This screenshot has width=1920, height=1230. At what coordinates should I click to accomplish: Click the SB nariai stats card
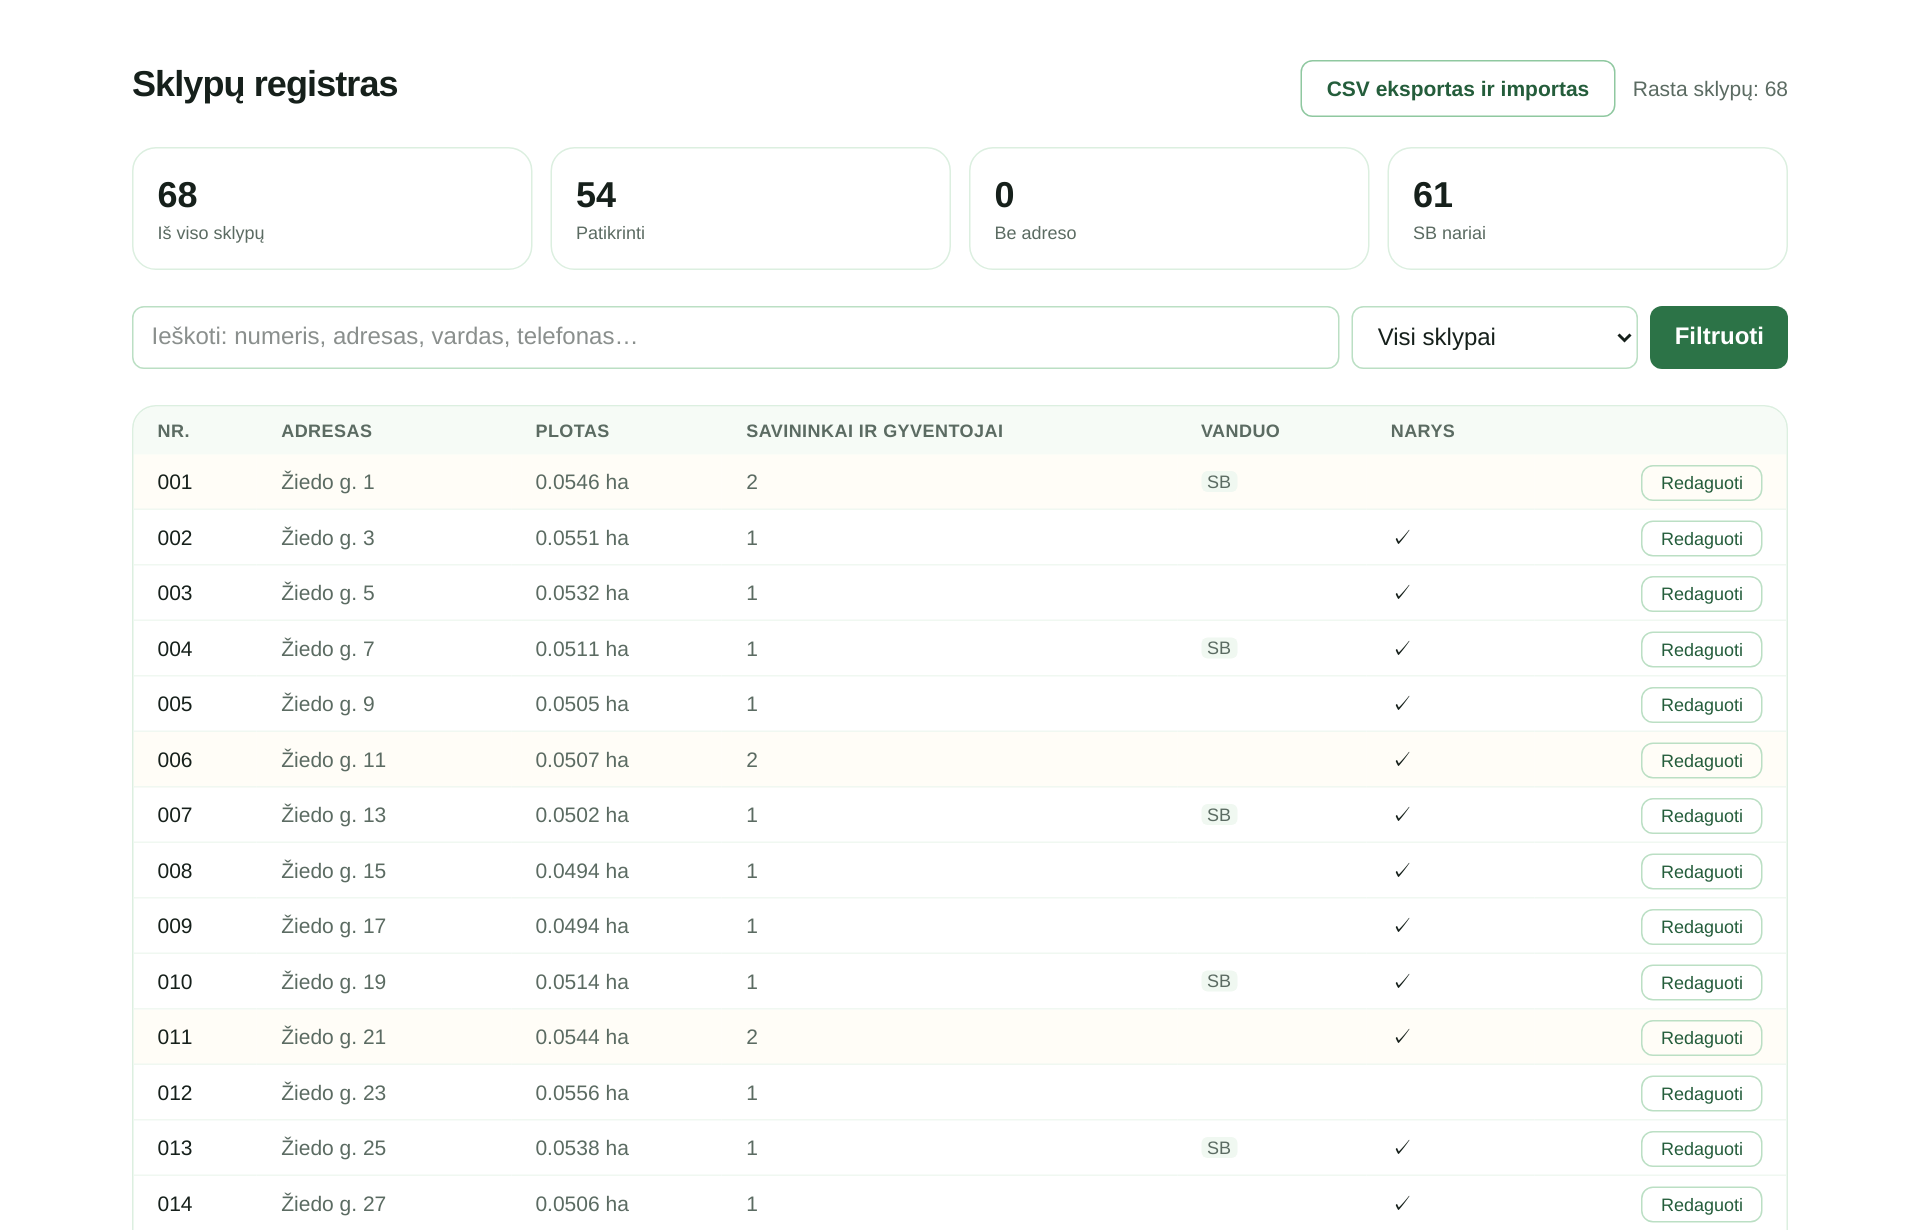(x=1588, y=209)
